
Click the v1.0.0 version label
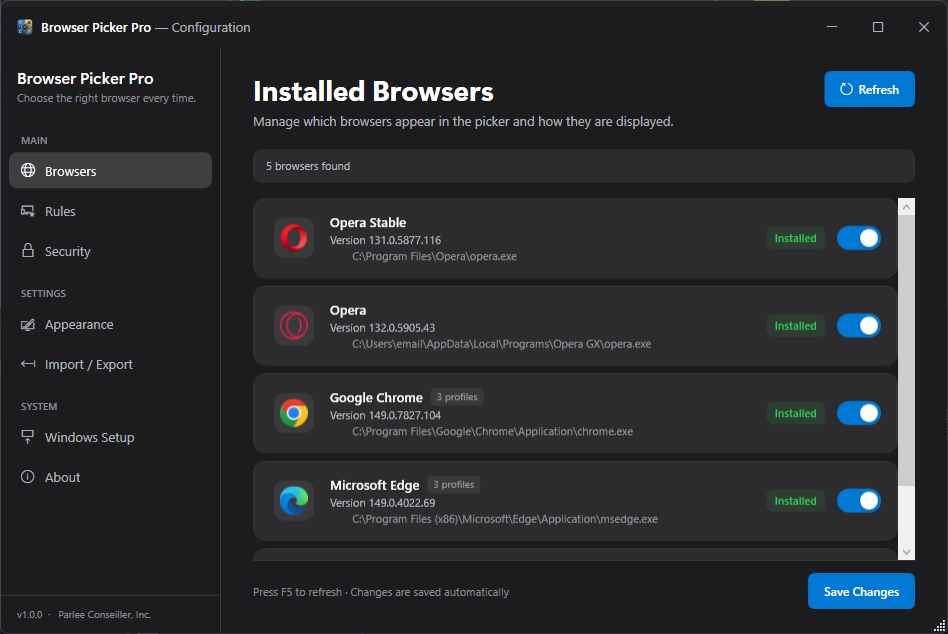click(30, 615)
